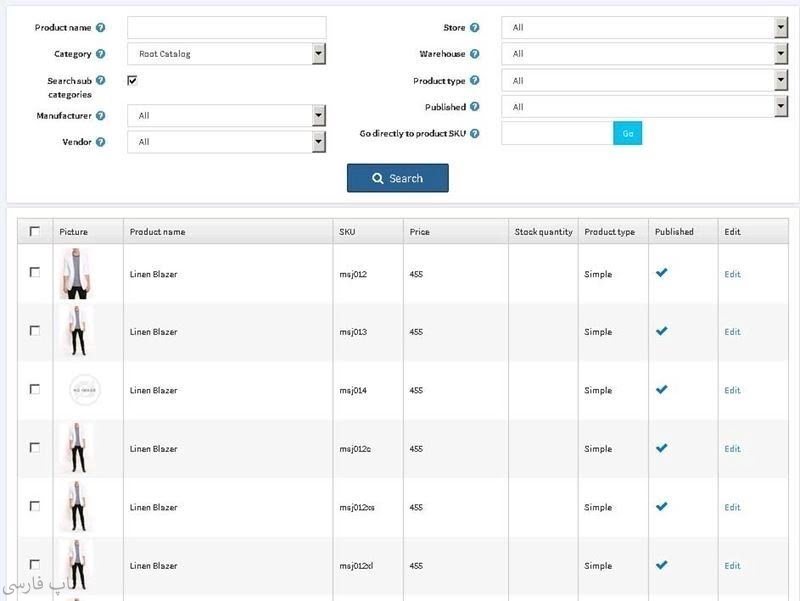The image size is (800, 601).
Task: Tick the select-all checkbox in table header
Action: pyautogui.click(x=35, y=231)
